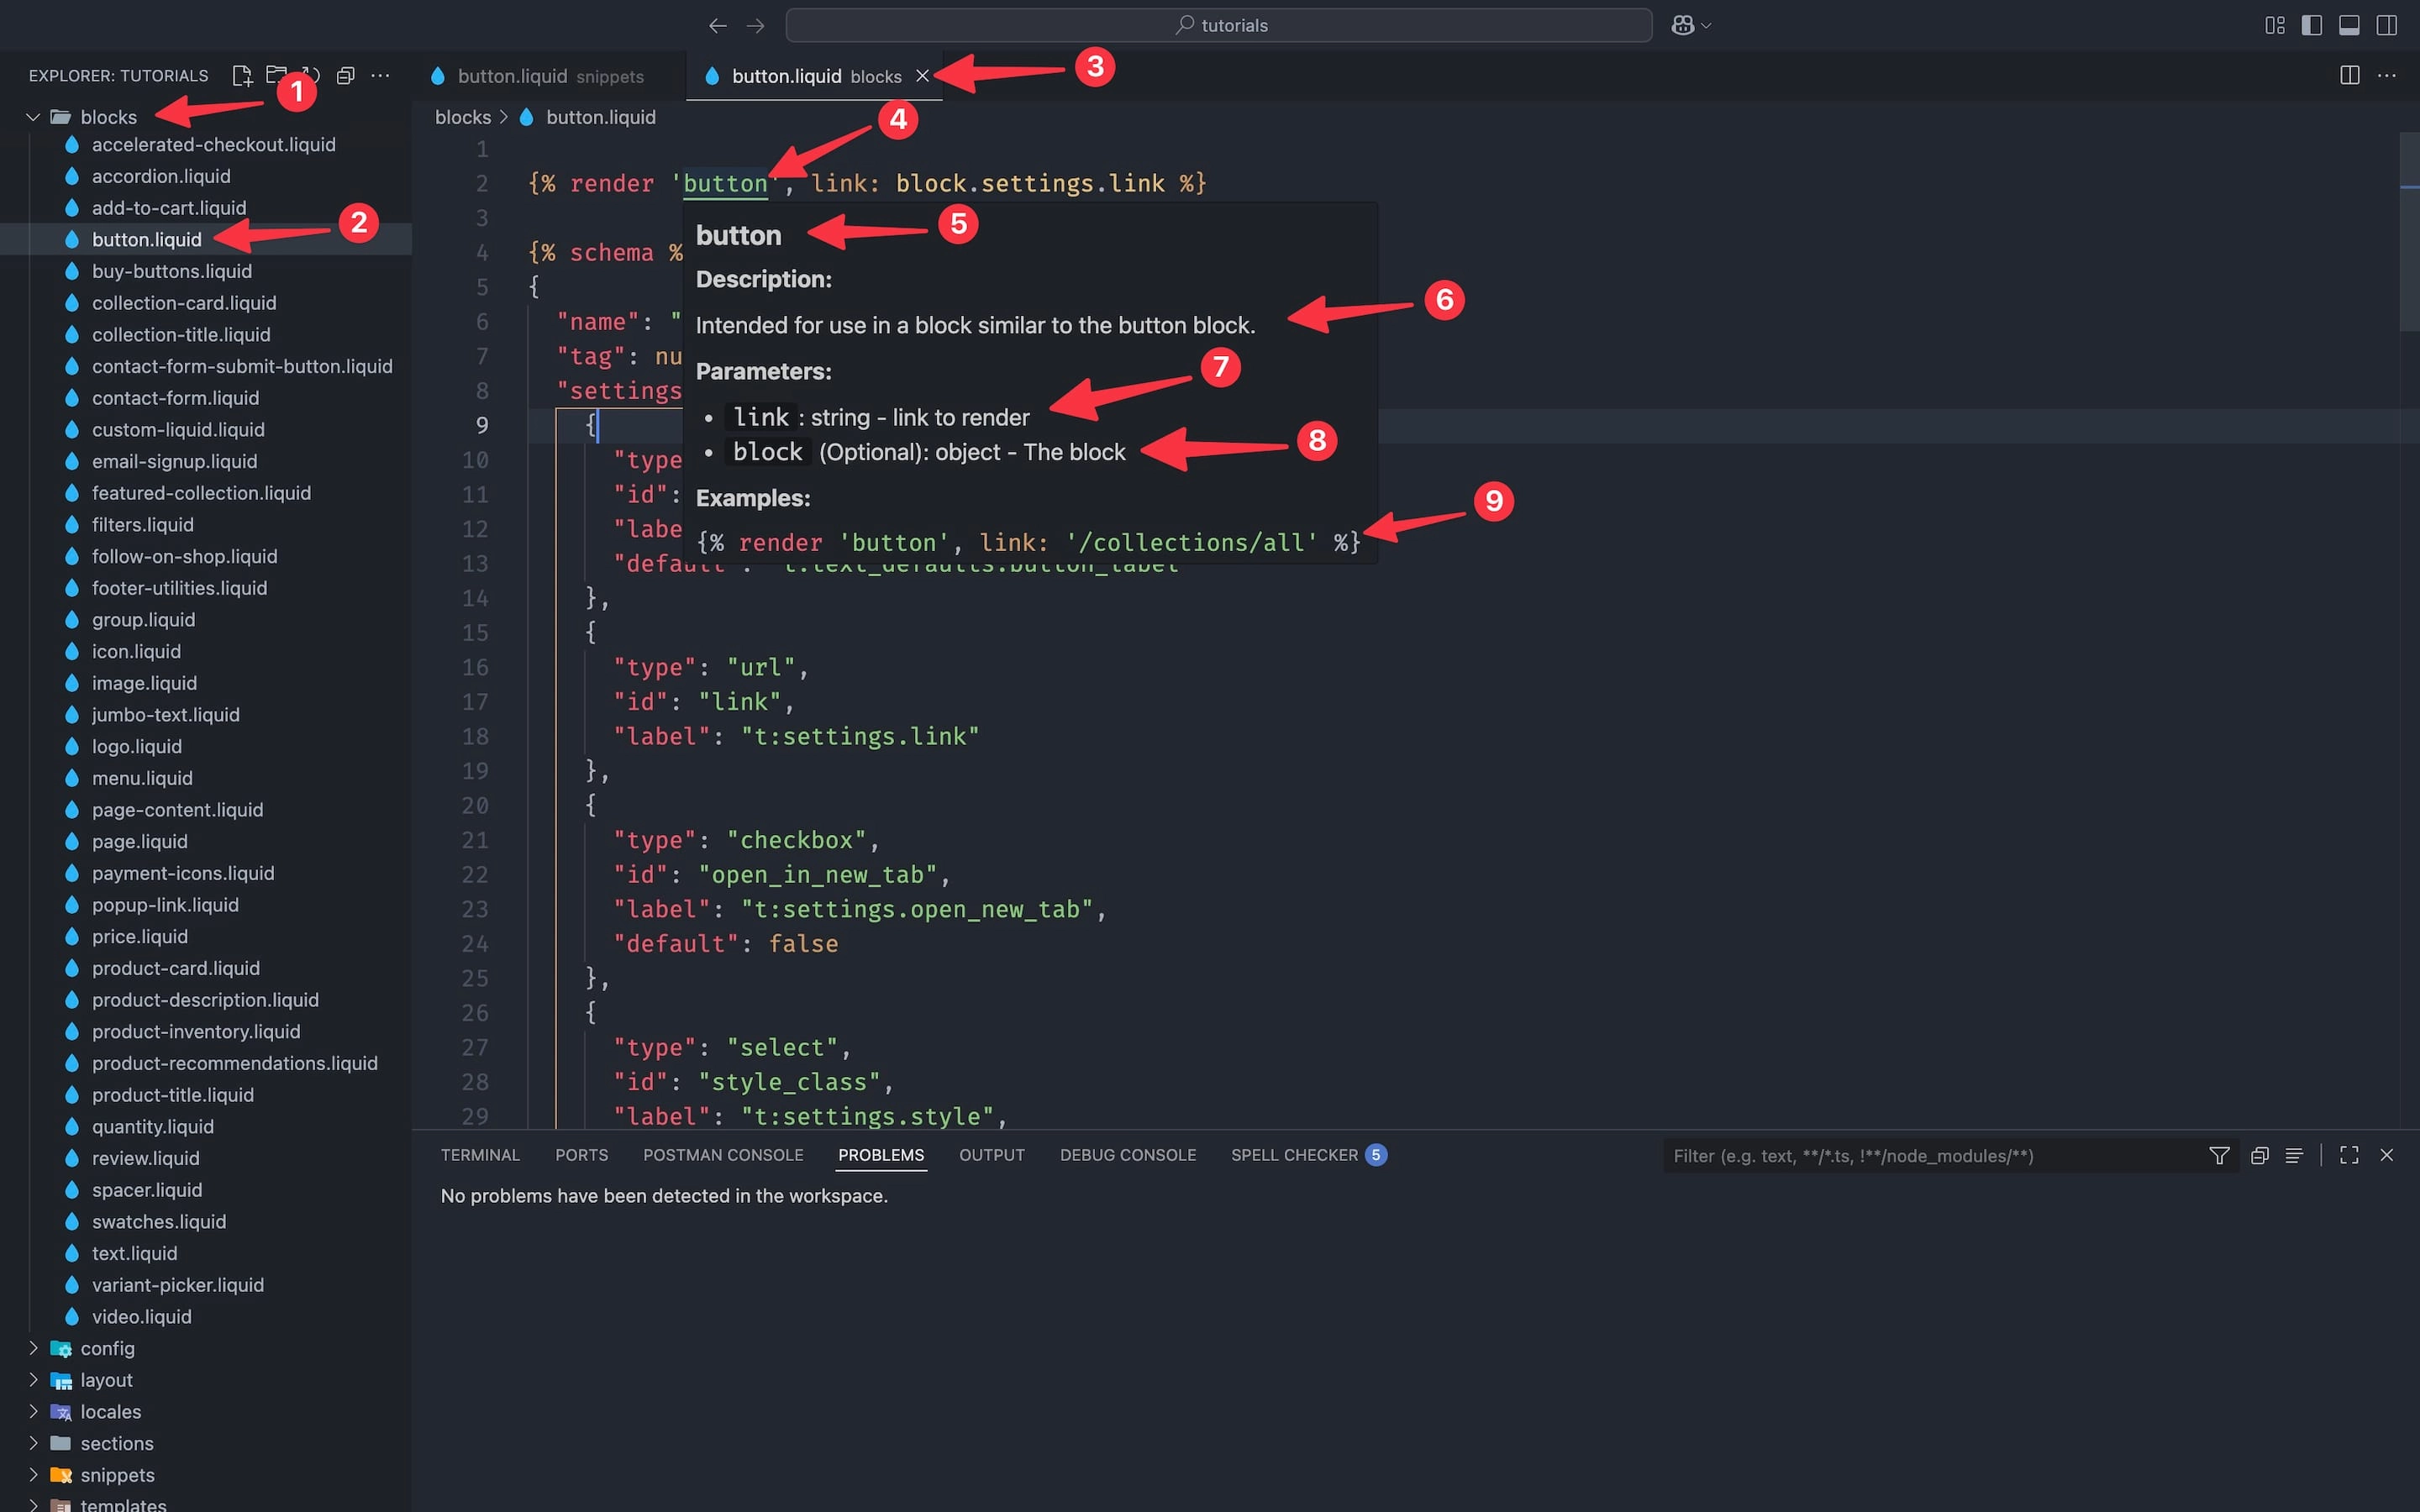Screen dimensions: 2420x1512
Task: Open the OUTPUT panel tab
Action: pos(992,1155)
